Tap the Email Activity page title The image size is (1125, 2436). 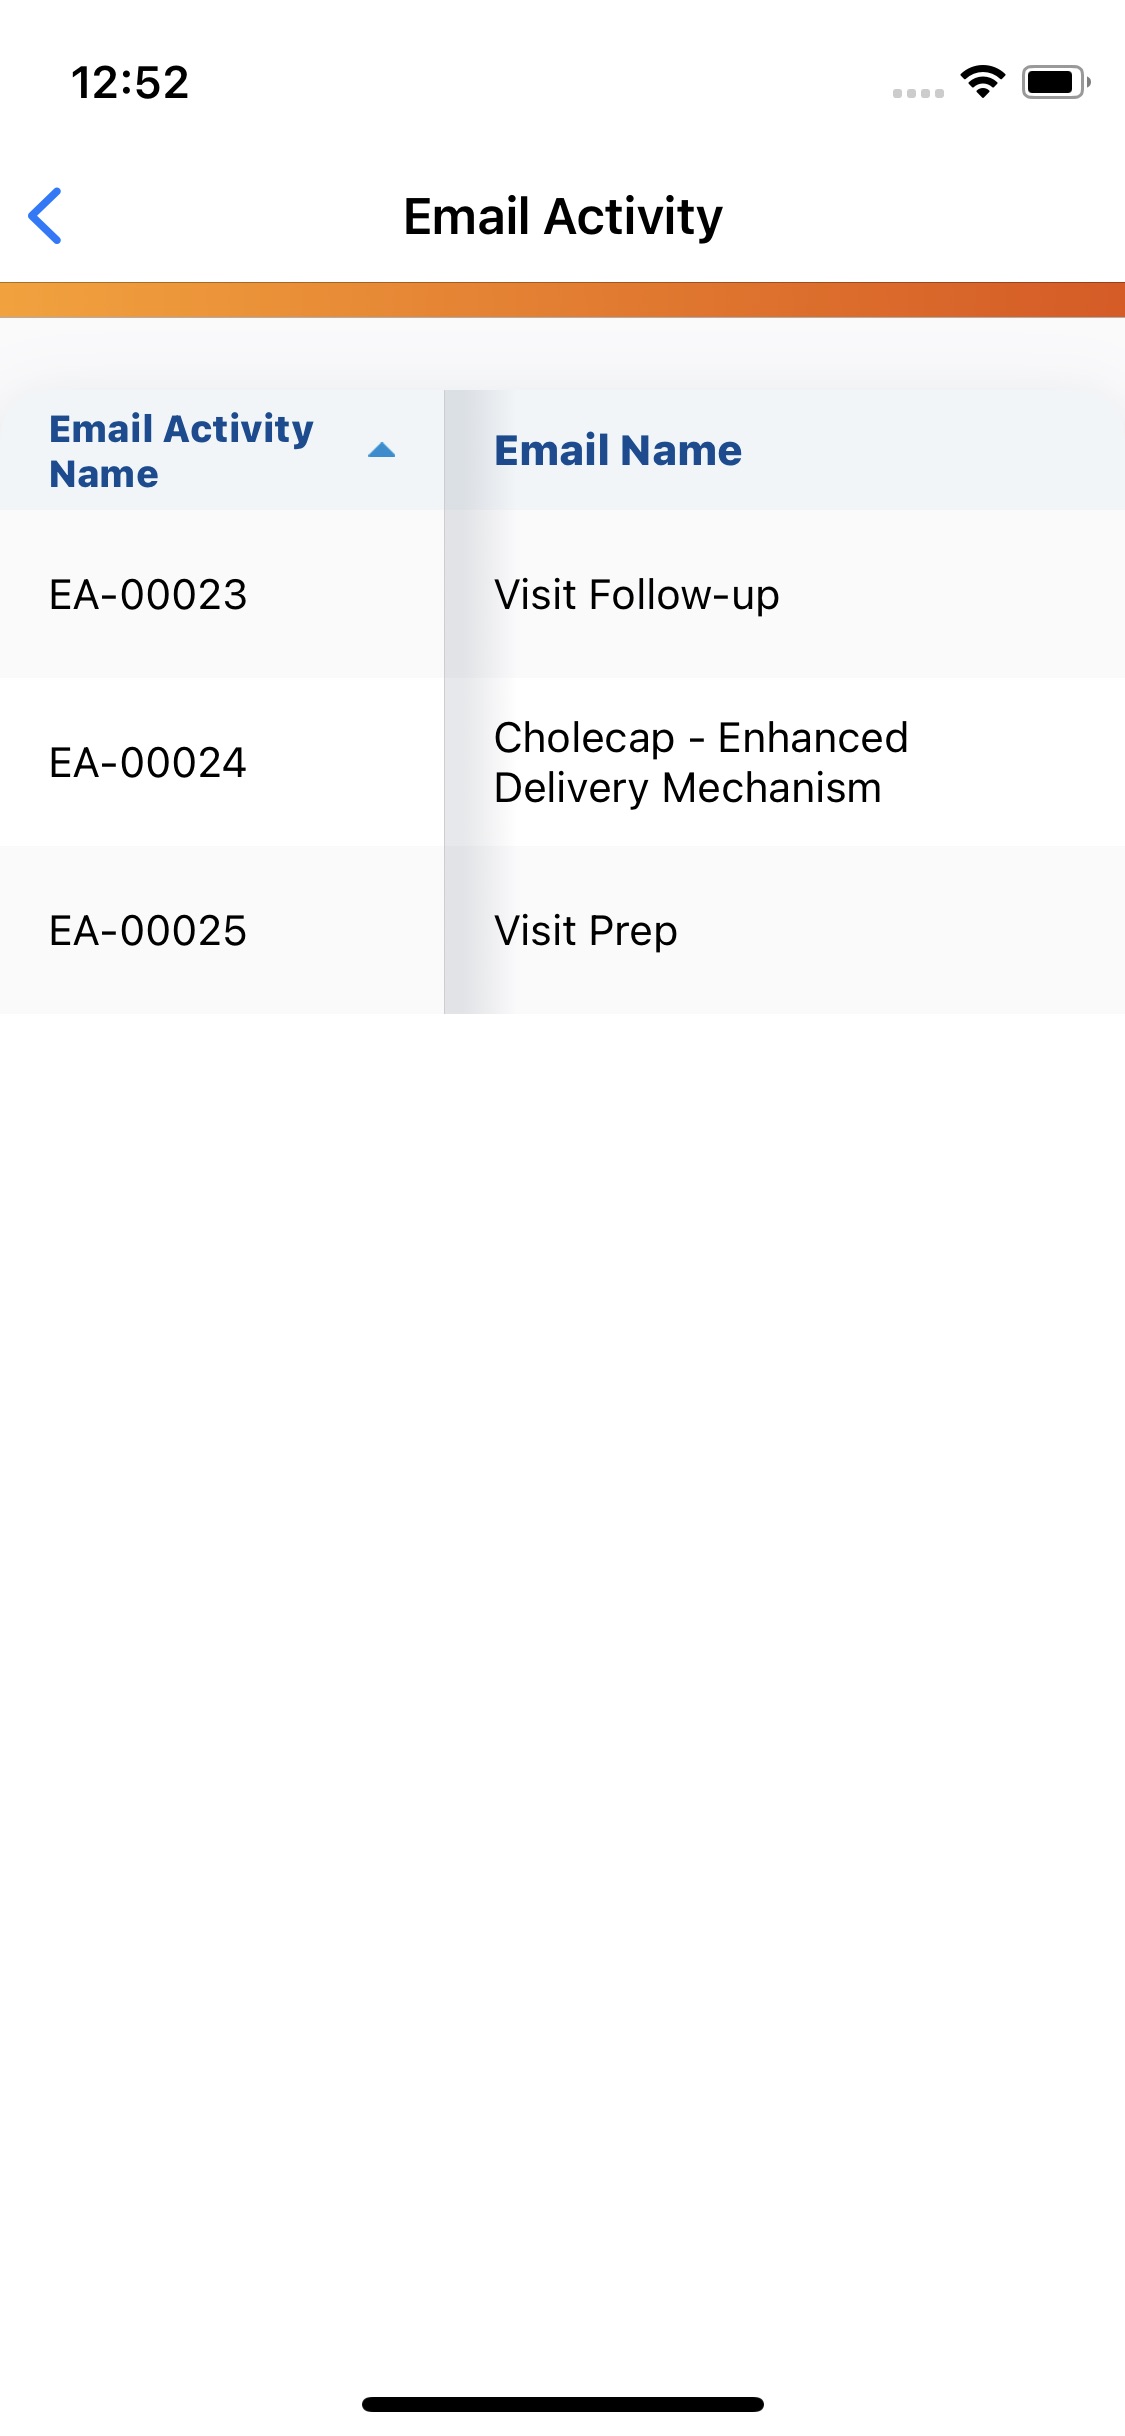pyautogui.click(x=562, y=216)
